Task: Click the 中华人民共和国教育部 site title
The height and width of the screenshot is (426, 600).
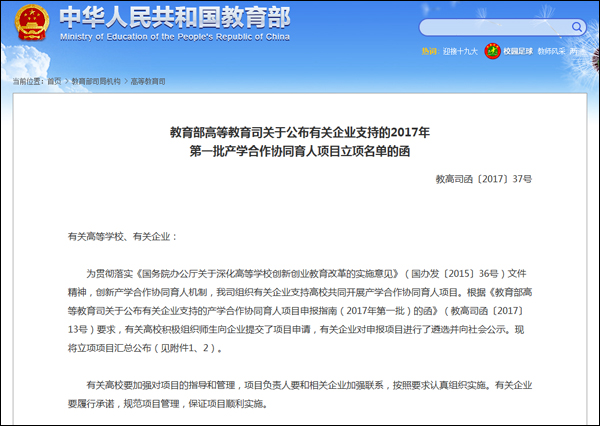Action: (175, 17)
